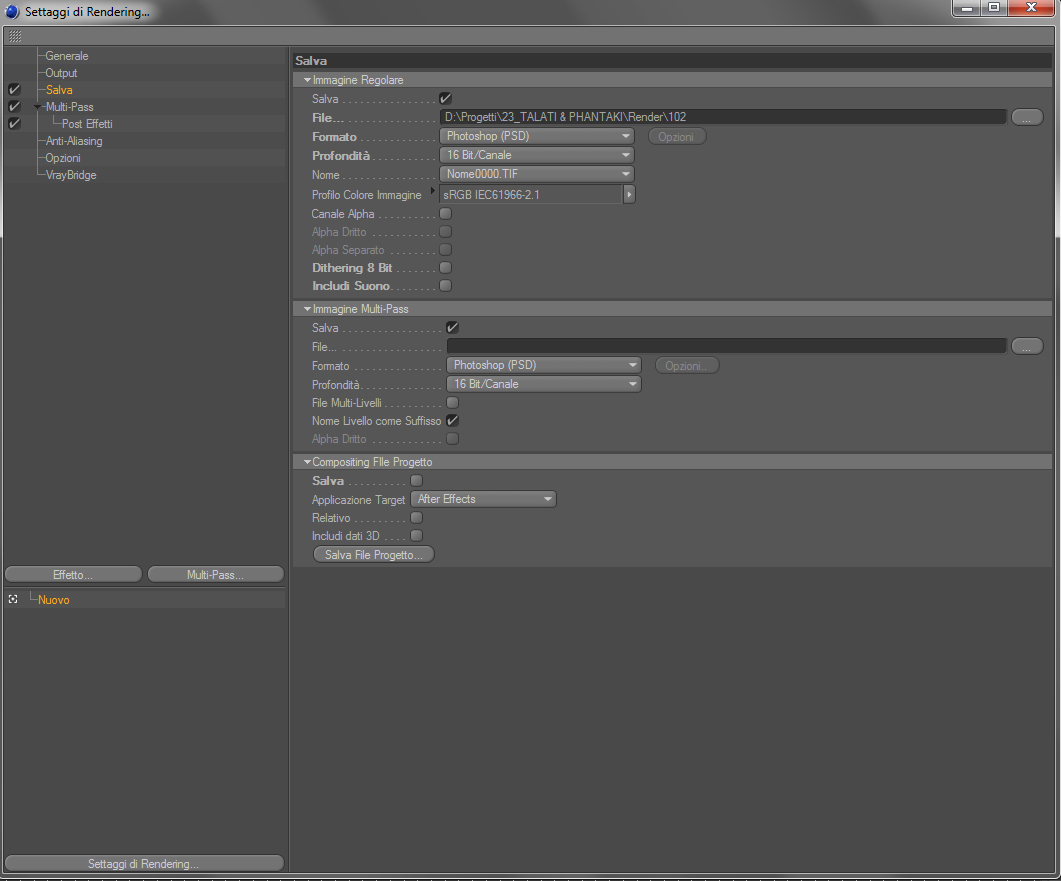Screen dimensions: 1061x881
Task: Click the Effetto... button
Action: click(x=73, y=574)
